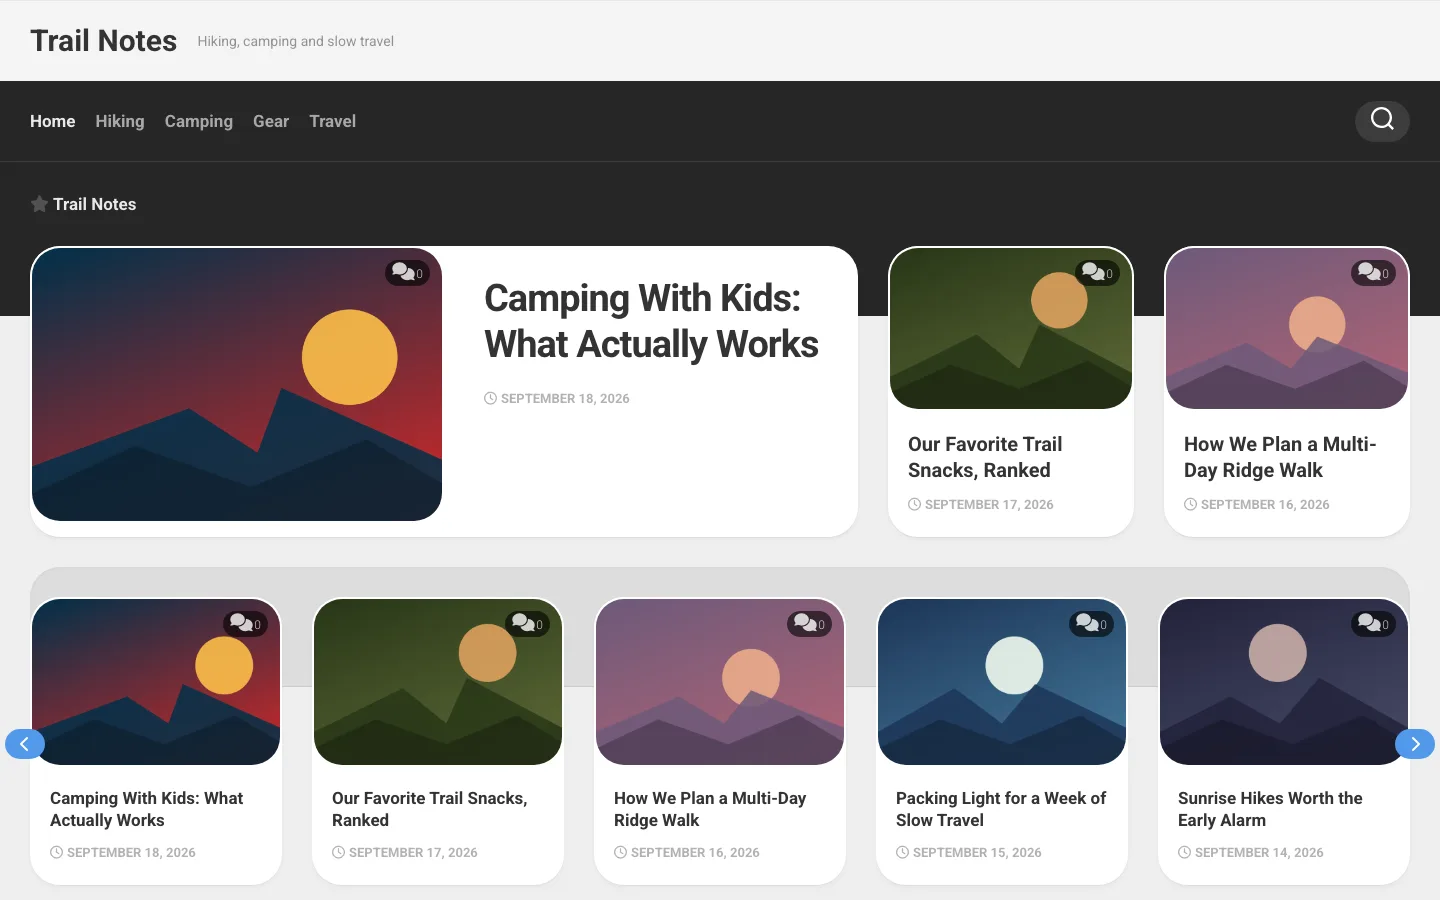The width and height of the screenshot is (1440, 900).
Task: Open the Camping menu category
Action: click(199, 121)
